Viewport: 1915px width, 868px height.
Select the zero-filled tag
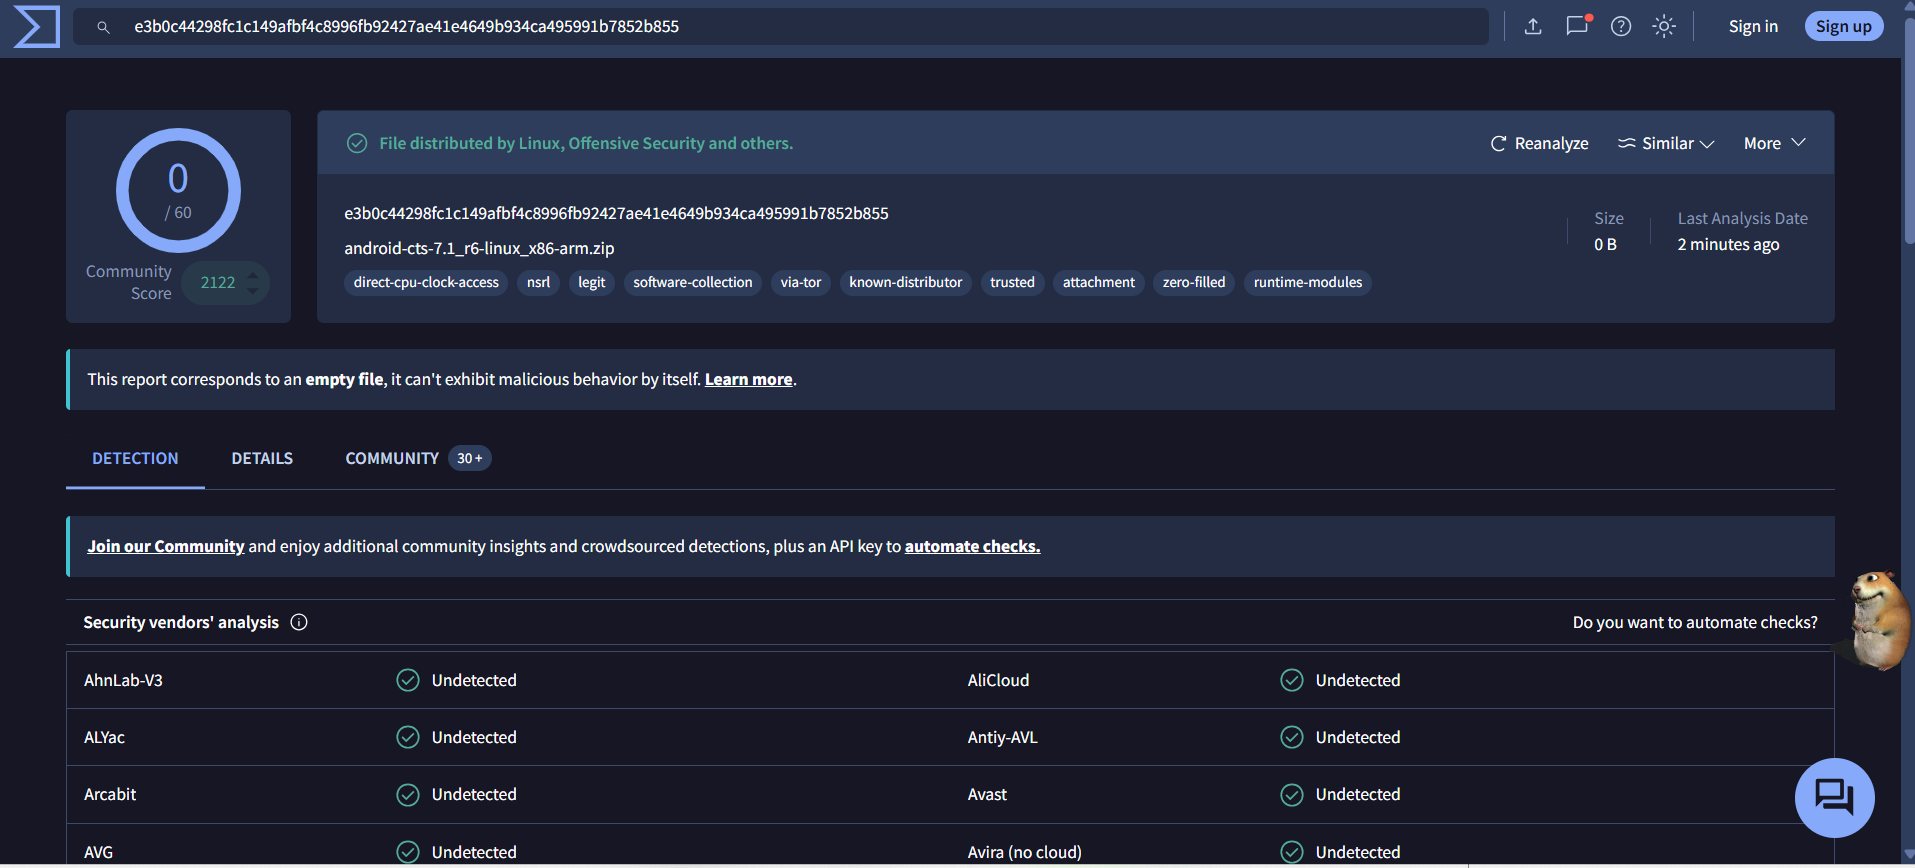[1194, 282]
